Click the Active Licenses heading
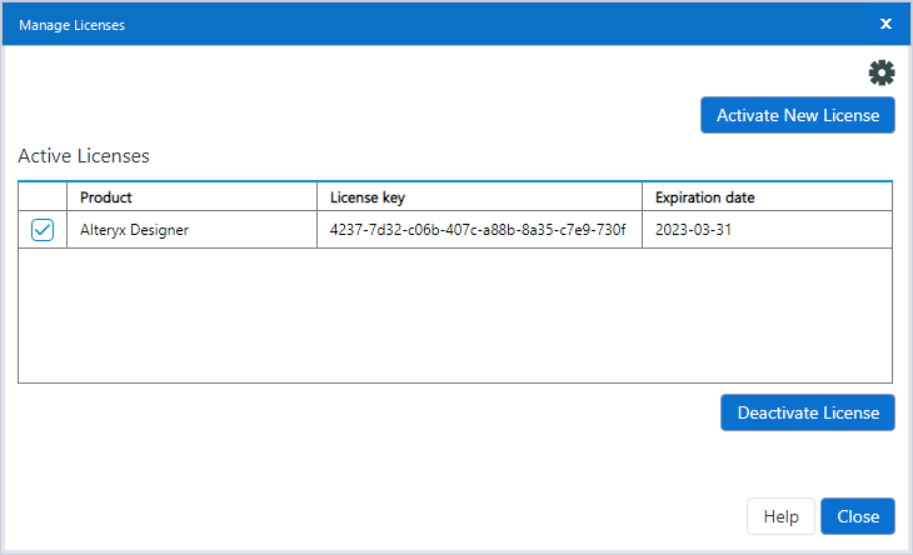This screenshot has width=913, height=555. pyautogui.click(x=84, y=156)
